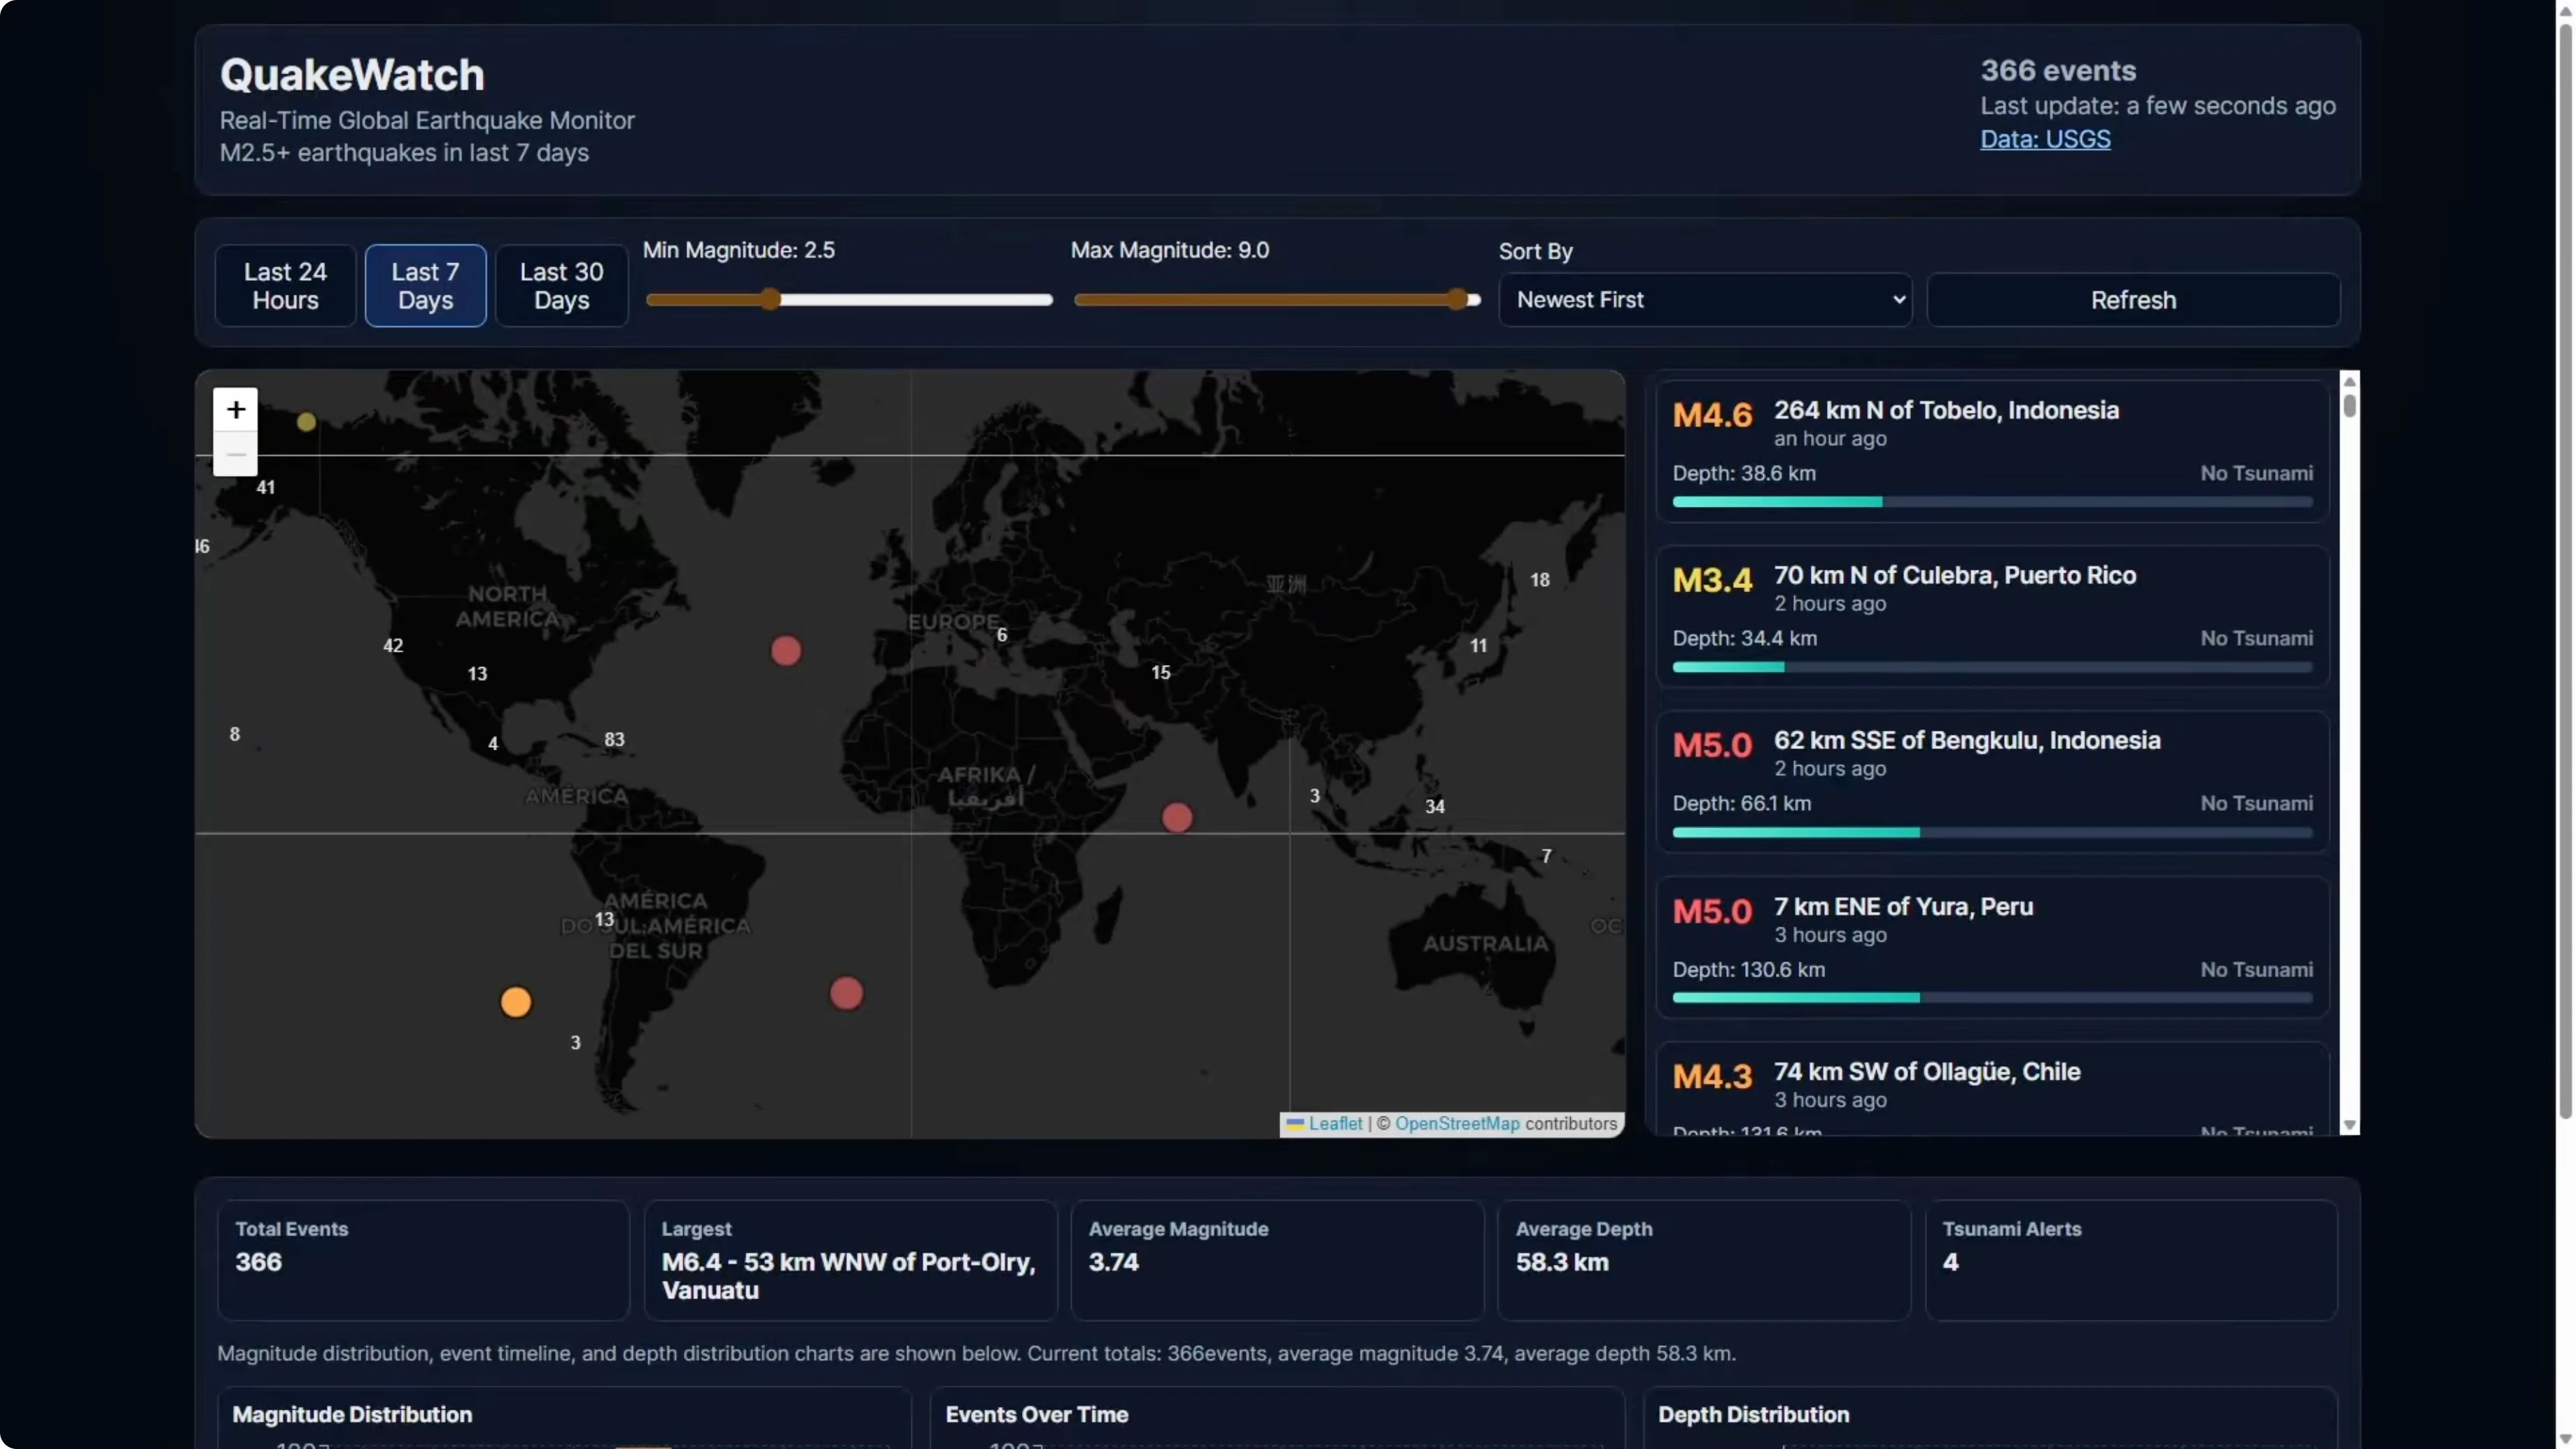
Task: Select the Last 24 Hours filter
Action: pyautogui.click(x=285, y=286)
